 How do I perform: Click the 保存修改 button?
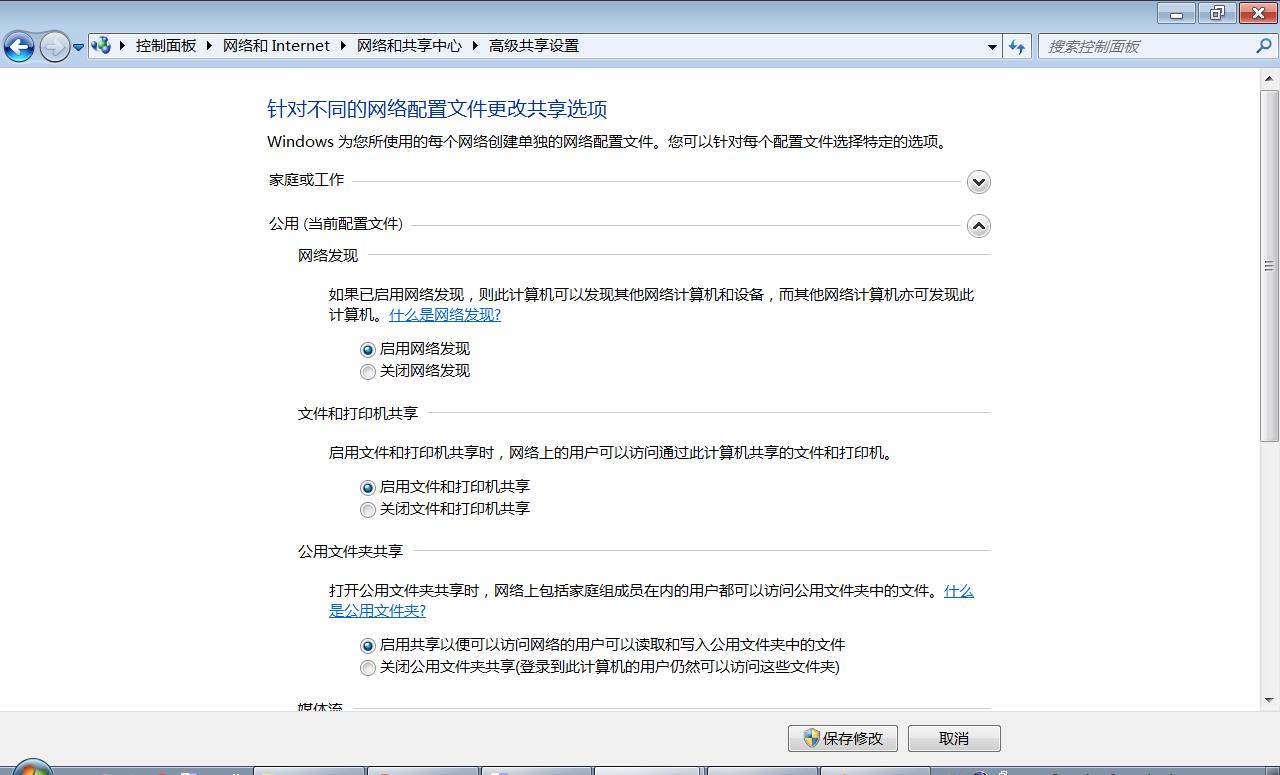(x=845, y=738)
